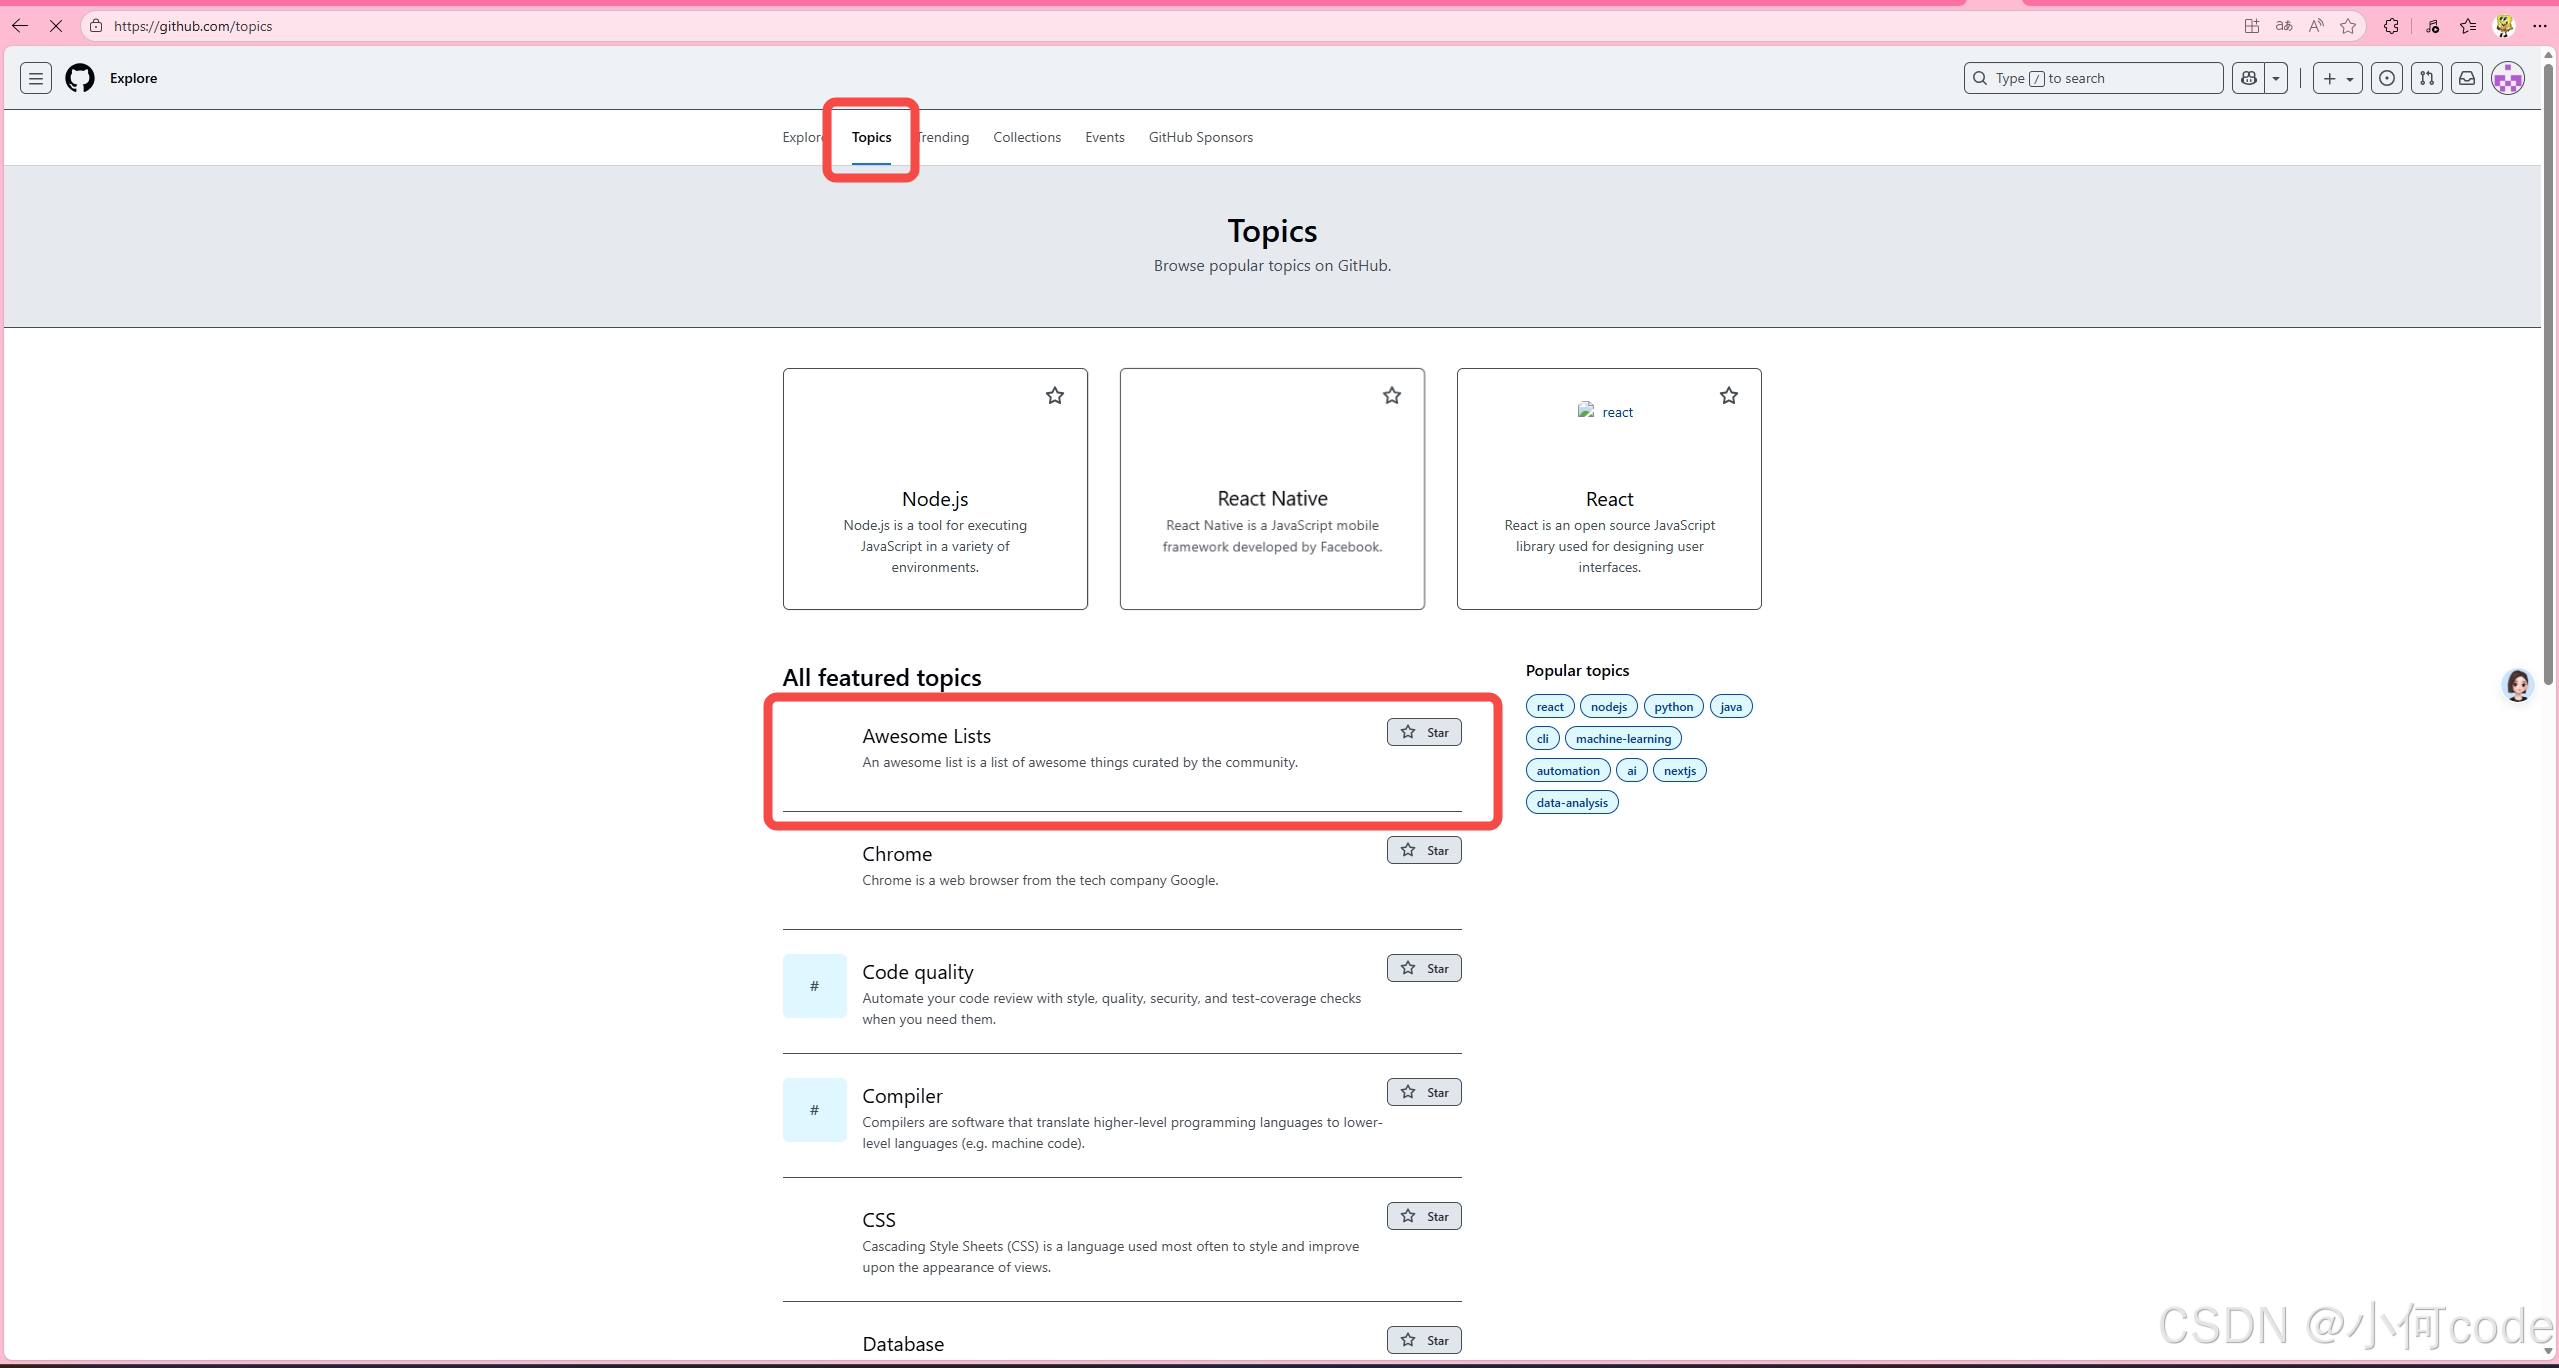
Task: Star the React Native topic card
Action: (x=1391, y=396)
